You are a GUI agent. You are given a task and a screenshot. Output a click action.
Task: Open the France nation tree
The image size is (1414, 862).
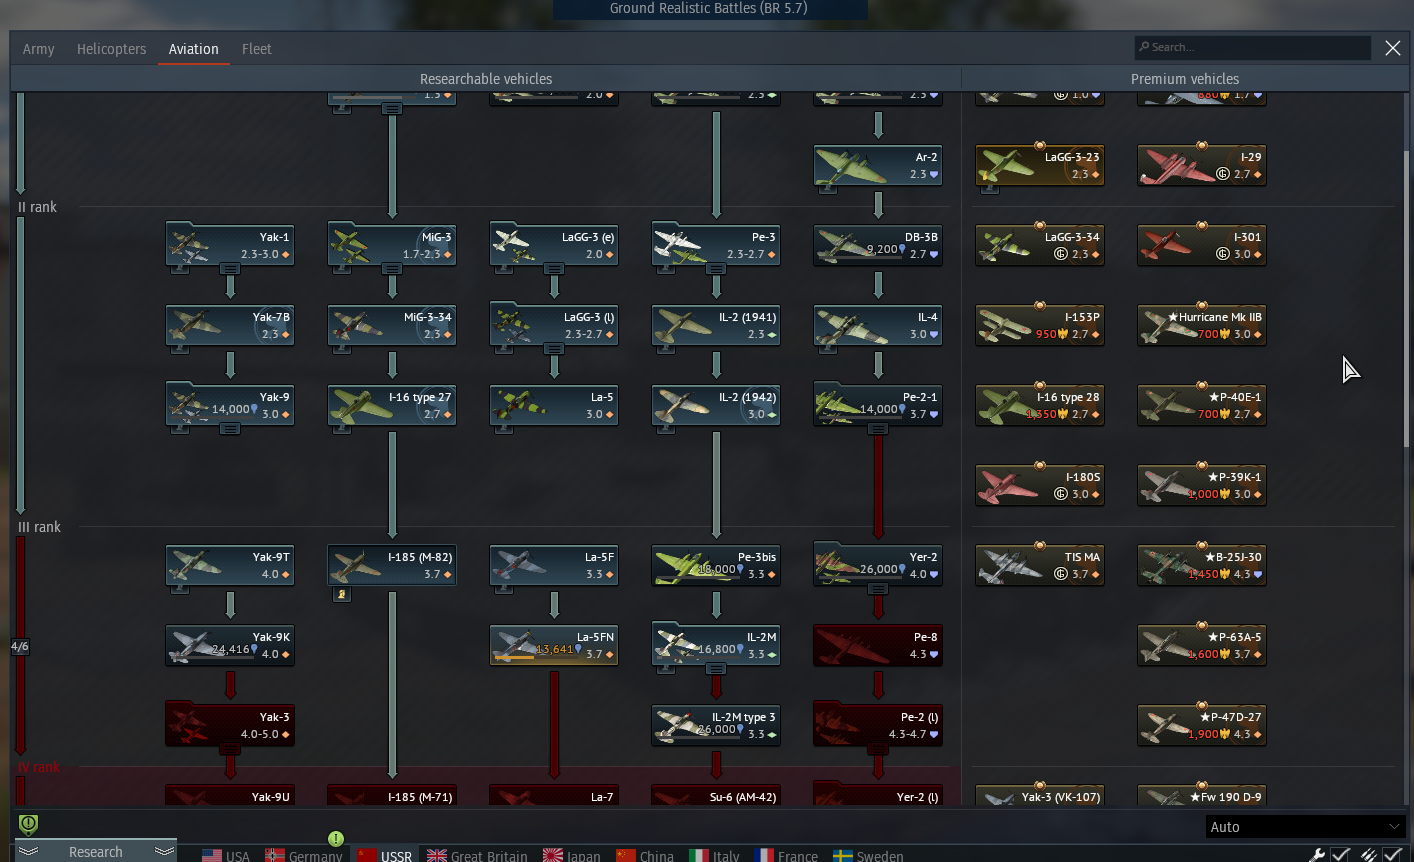click(x=786, y=855)
